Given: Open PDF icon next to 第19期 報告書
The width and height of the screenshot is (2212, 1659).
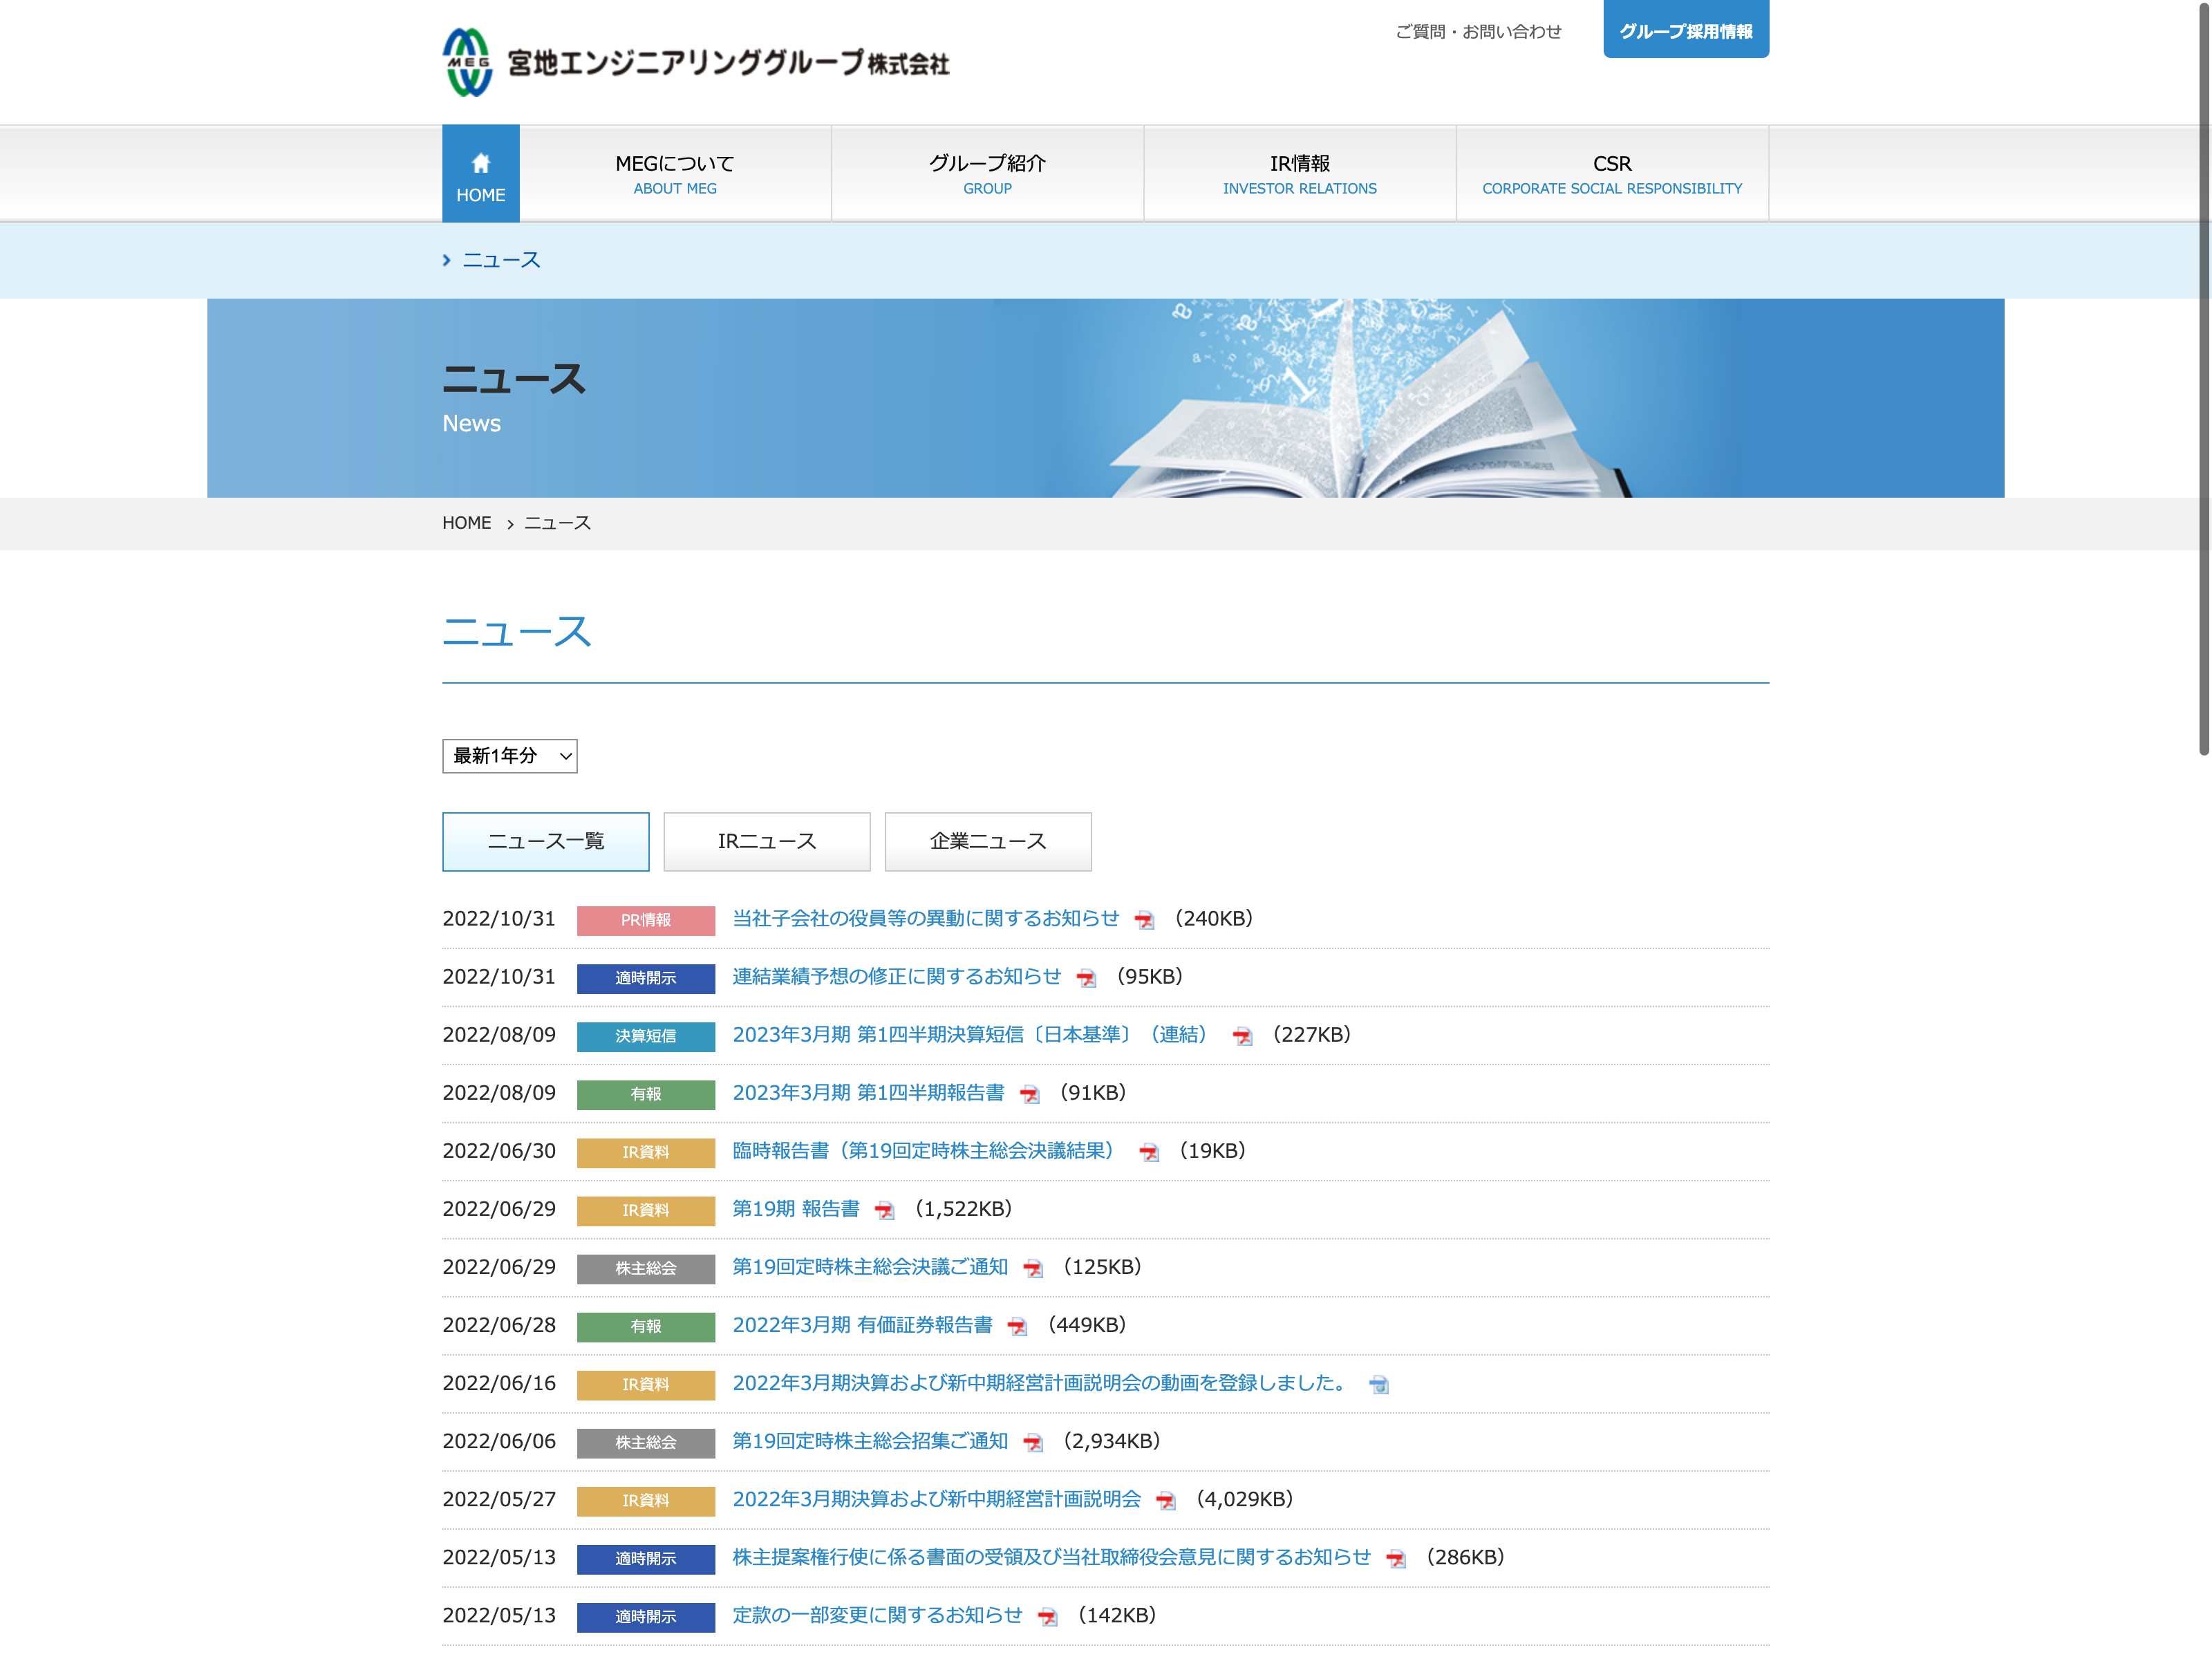Looking at the screenshot, I should coord(884,1210).
